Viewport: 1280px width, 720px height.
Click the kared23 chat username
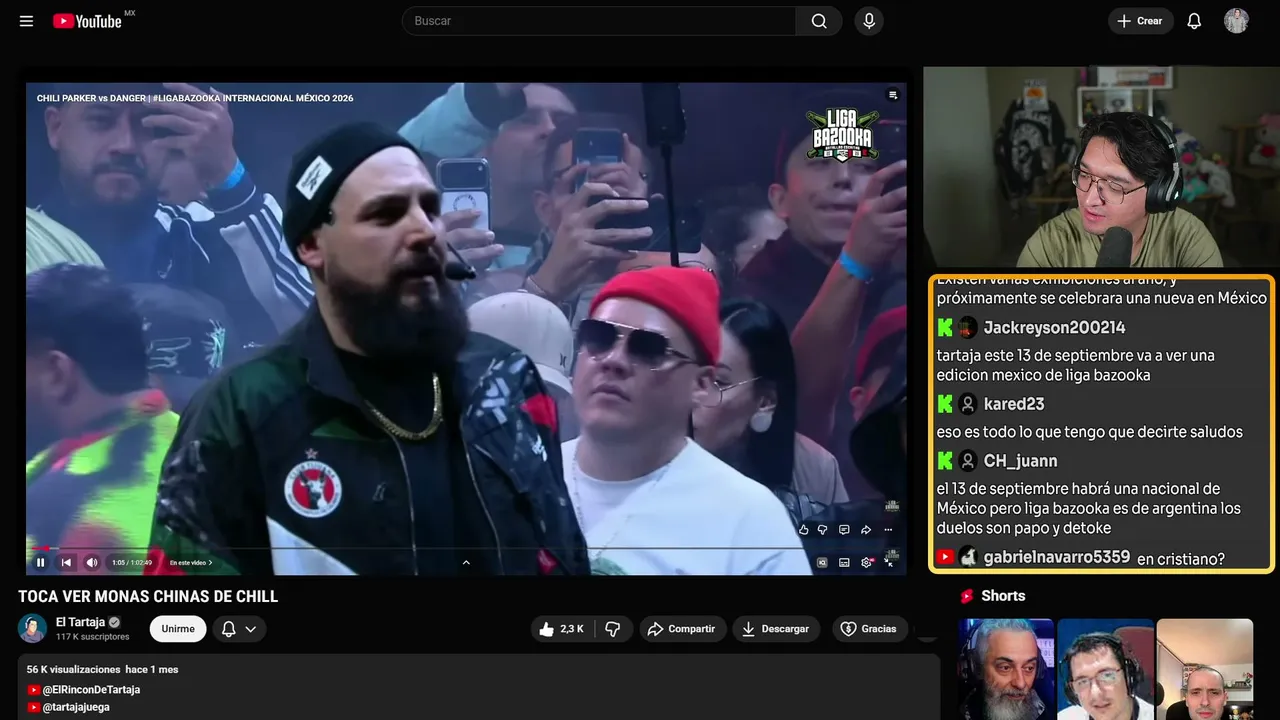tap(1013, 404)
